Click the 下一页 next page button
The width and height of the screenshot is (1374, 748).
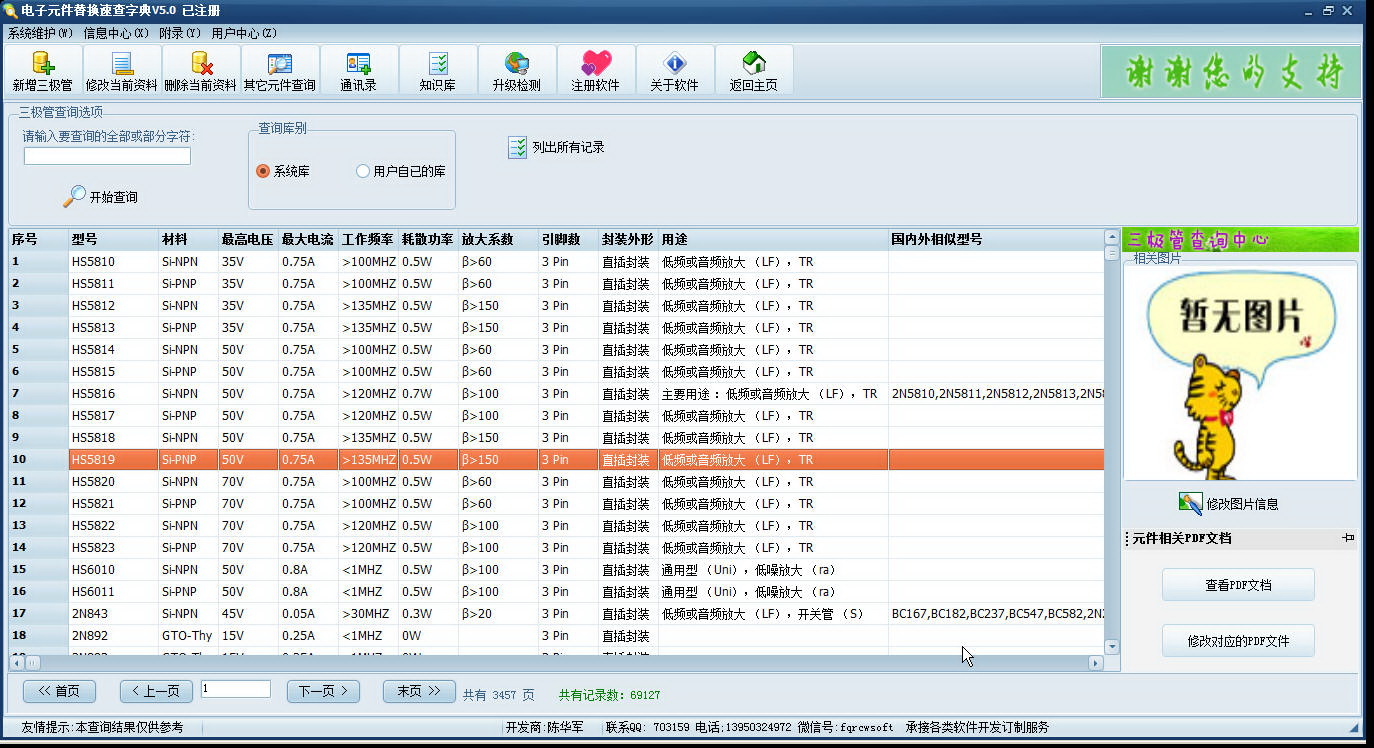[x=323, y=691]
